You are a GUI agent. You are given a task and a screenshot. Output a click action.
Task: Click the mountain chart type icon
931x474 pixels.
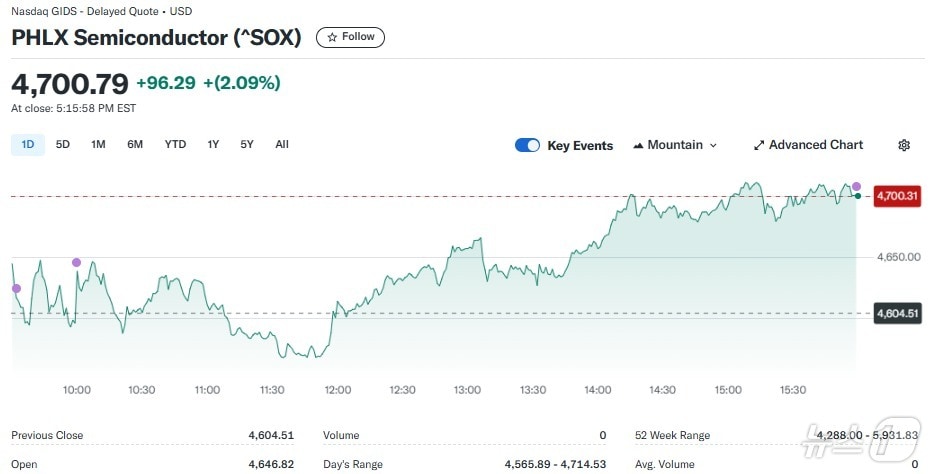click(638, 145)
